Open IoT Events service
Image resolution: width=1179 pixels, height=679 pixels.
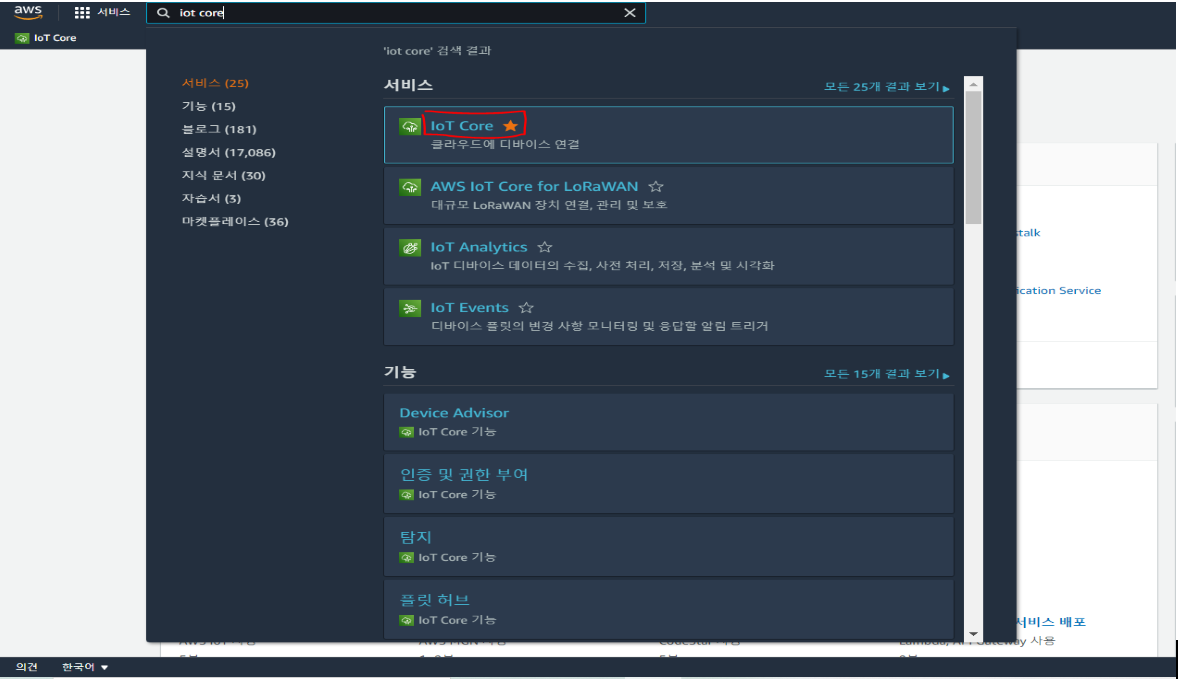click(x=469, y=308)
